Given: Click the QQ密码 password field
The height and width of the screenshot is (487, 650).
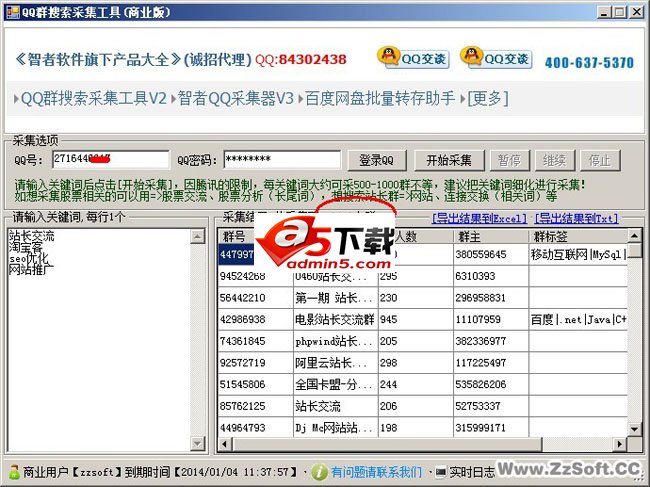Looking at the screenshot, I should tap(282, 160).
